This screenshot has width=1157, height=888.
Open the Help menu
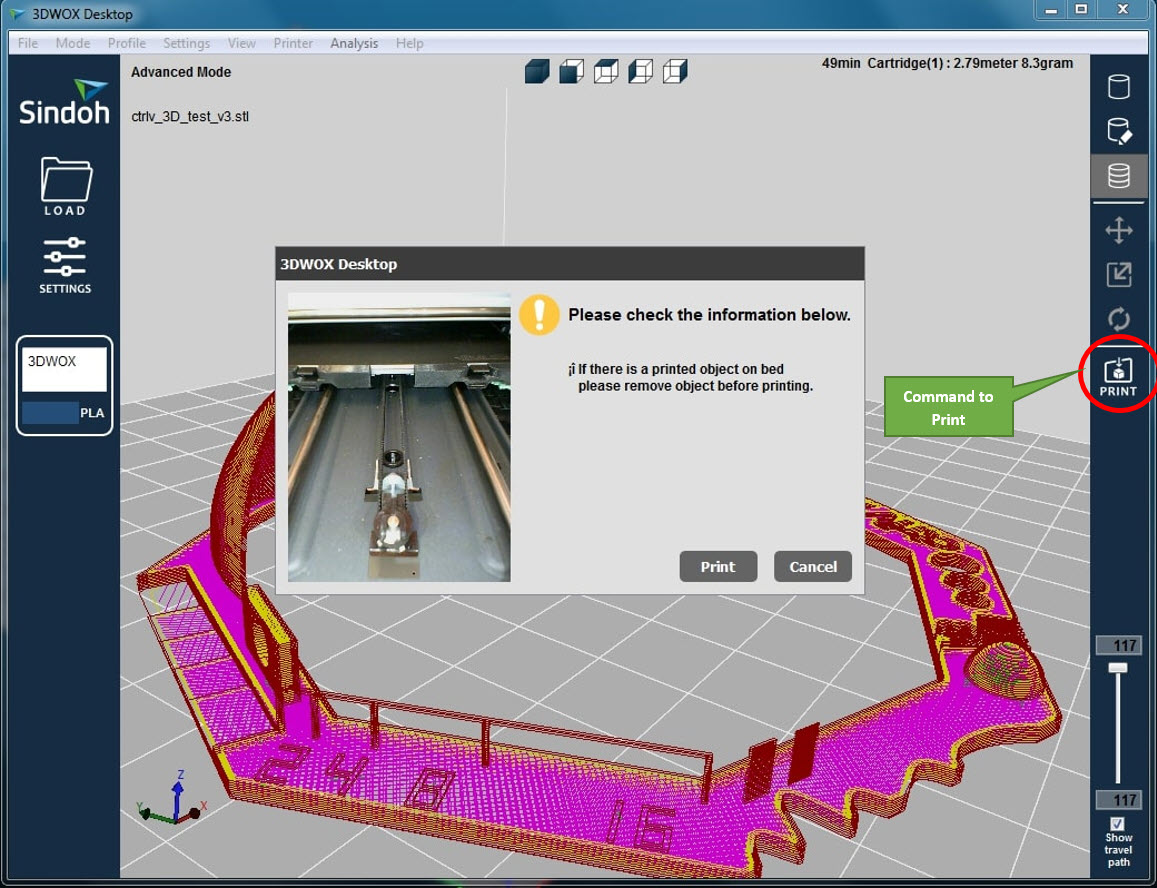tap(410, 44)
